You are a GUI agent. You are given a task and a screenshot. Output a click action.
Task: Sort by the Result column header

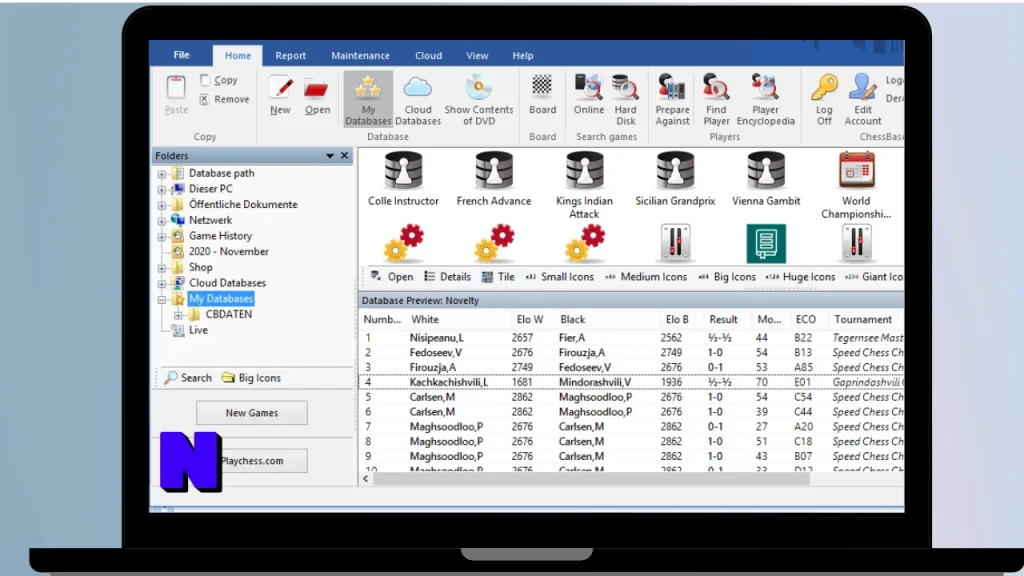pos(726,319)
